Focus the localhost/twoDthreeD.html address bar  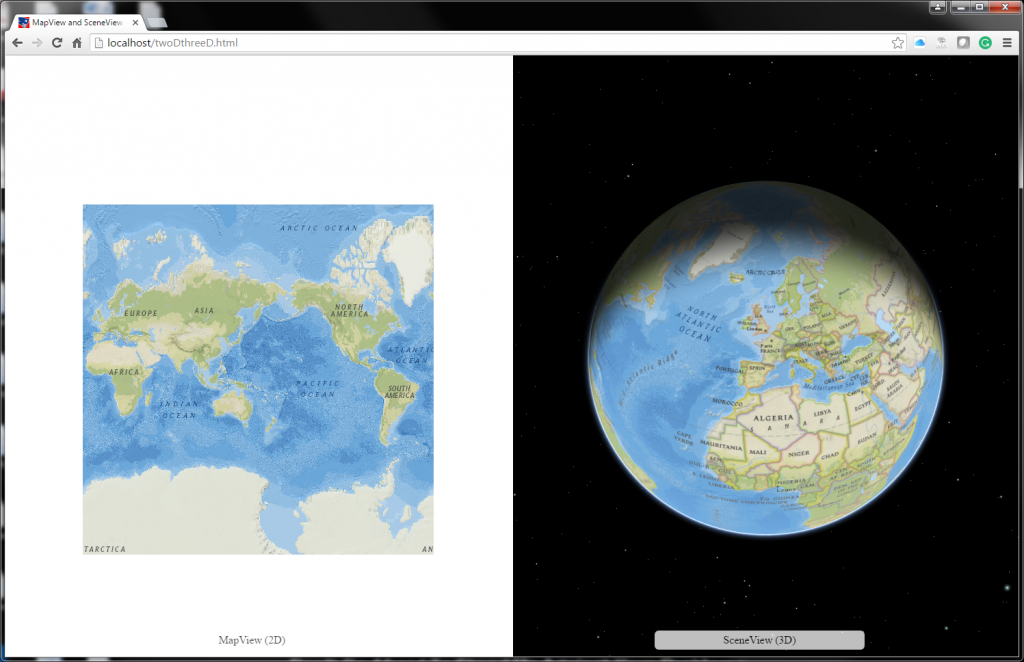[496, 43]
